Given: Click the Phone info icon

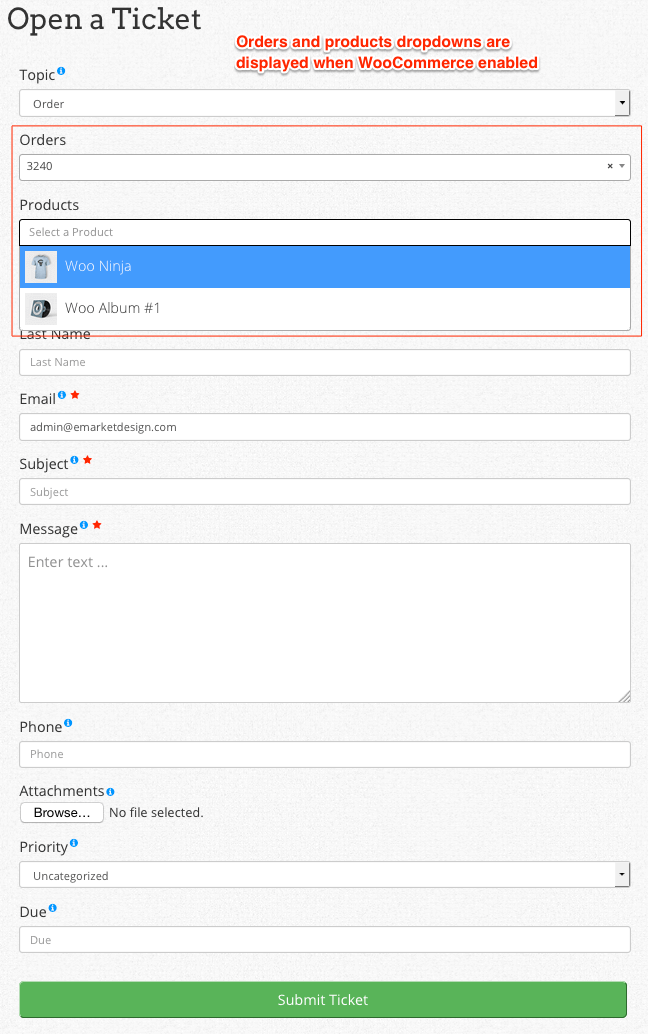Looking at the screenshot, I should point(68,723).
